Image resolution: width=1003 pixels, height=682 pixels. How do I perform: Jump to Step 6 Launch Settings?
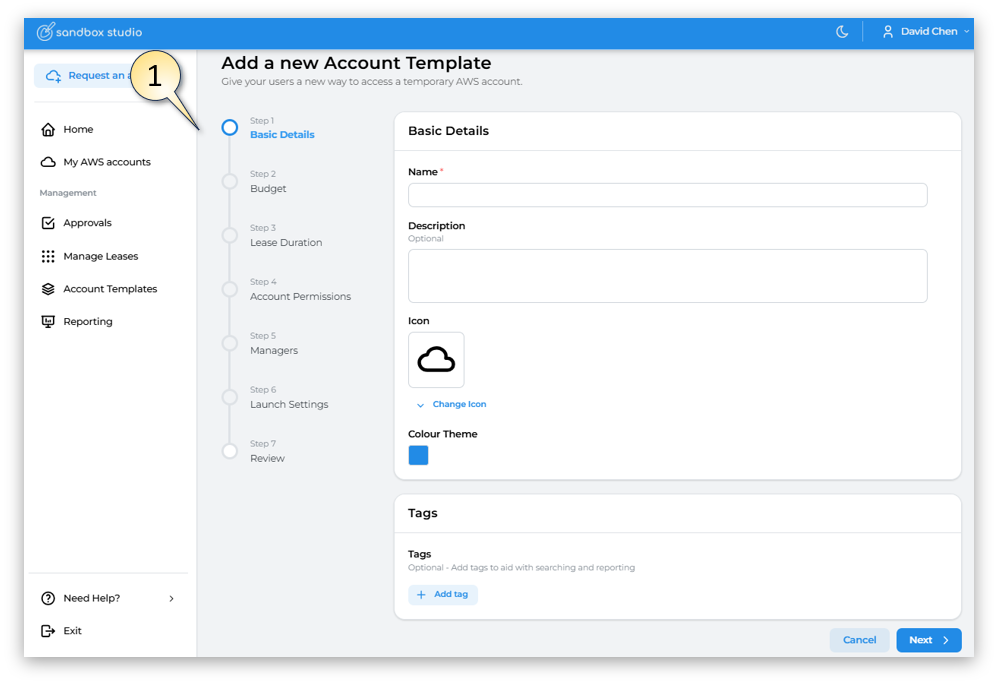tap(289, 405)
